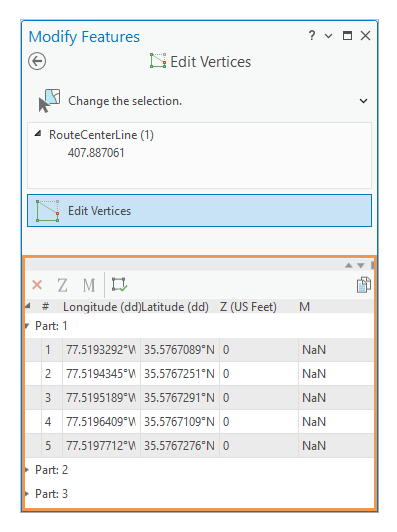Expand the Change the selection dropdown arrow
The height and width of the screenshot is (532, 397).
pyautogui.click(x=363, y=101)
